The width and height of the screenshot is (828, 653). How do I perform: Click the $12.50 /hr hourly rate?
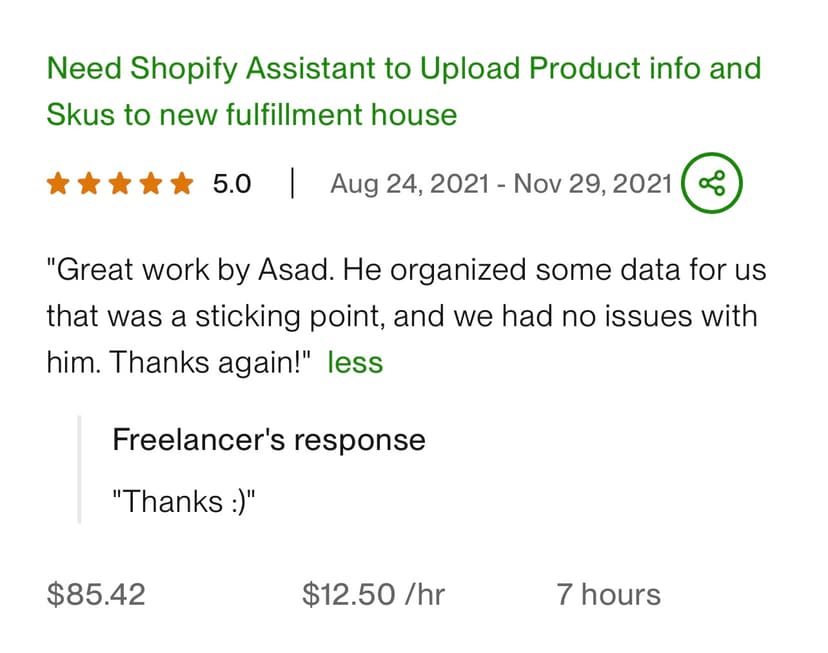pyautogui.click(x=373, y=594)
